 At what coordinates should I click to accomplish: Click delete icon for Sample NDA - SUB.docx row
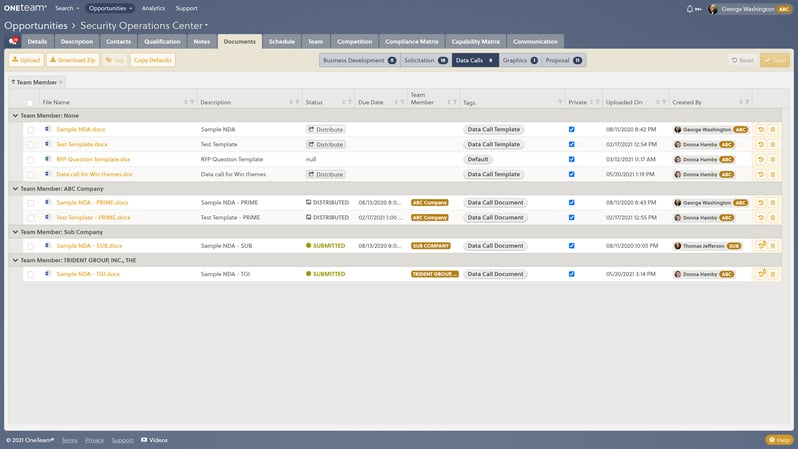coord(773,246)
